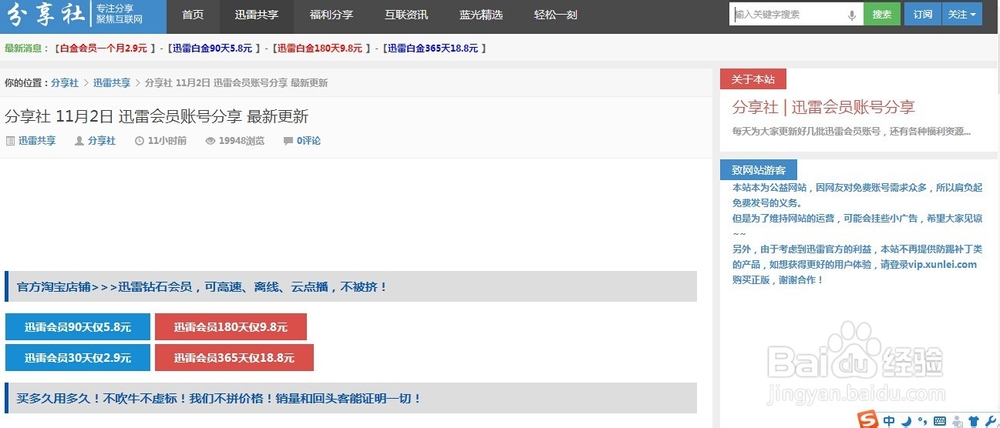The height and width of the screenshot is (428, 1000).
Task: Click the vip.xunlei.com text in sidebar
Action: coord(943,265)
